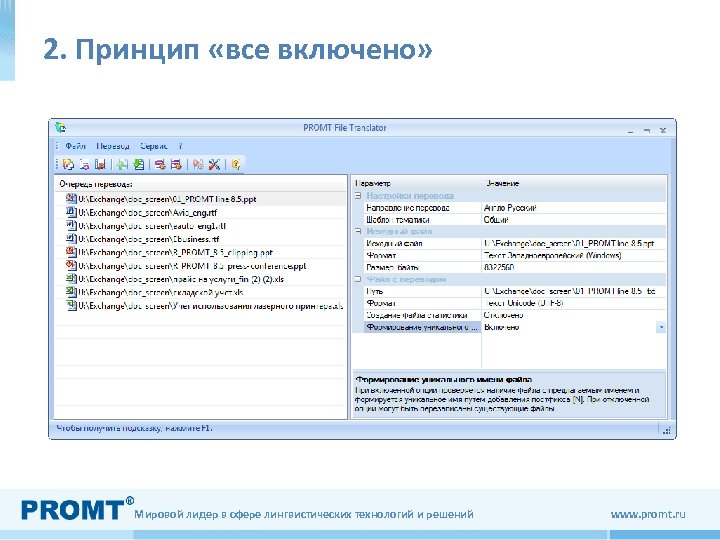The image size is (720, 540).
Task: Click the PROMT logo in the footer
Action: tap(77, 509)
